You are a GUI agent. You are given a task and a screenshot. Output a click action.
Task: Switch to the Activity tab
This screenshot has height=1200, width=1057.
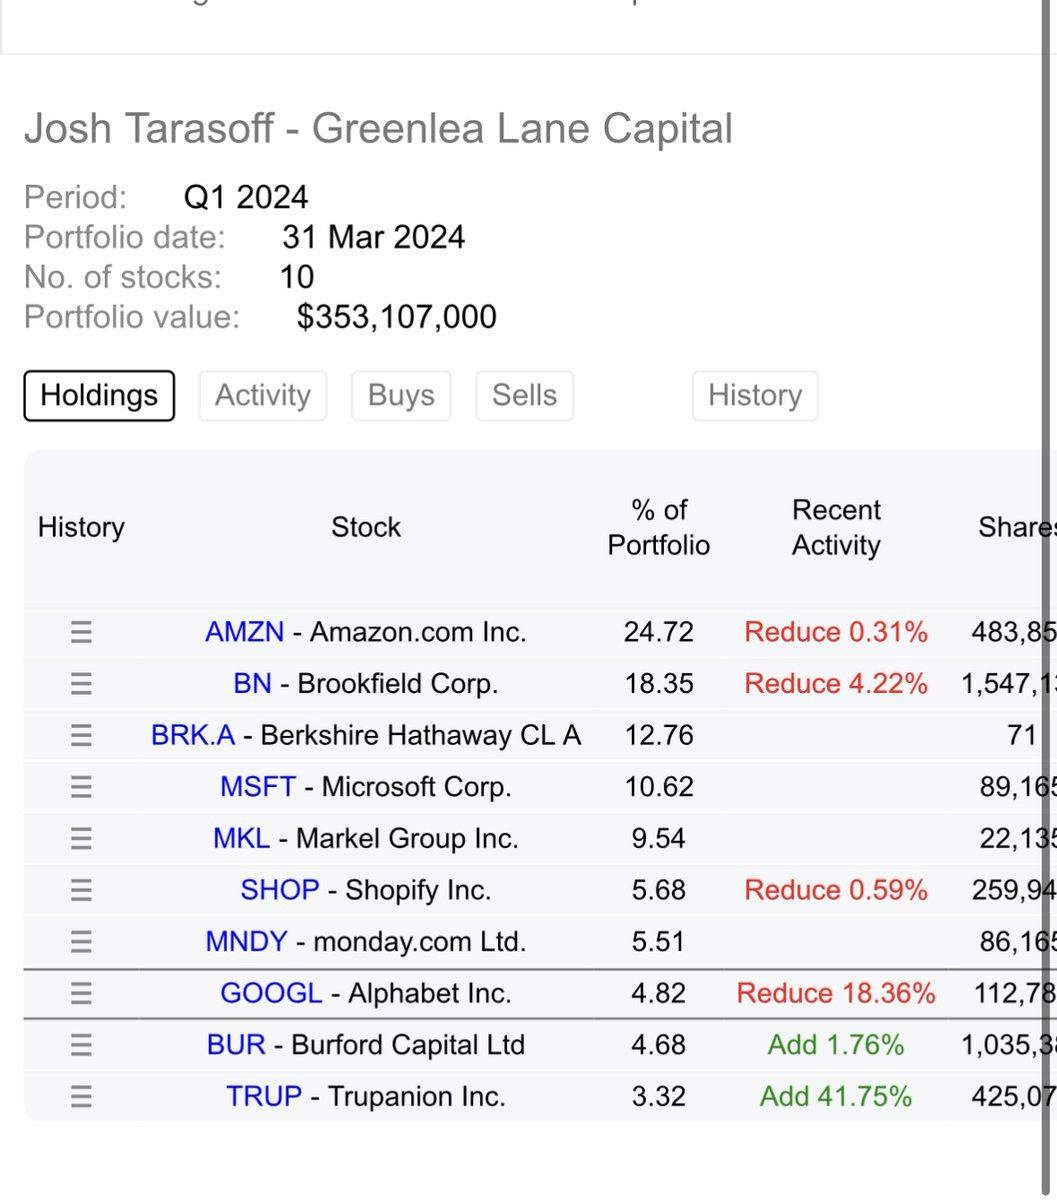[263, 395]
